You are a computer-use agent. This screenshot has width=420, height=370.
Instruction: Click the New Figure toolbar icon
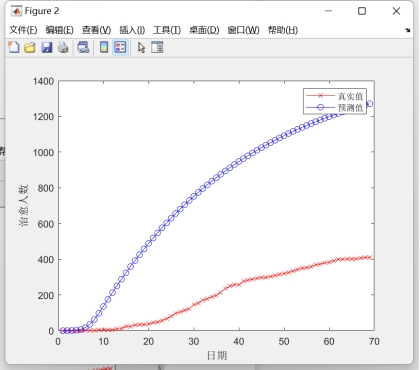coord(14,47)
